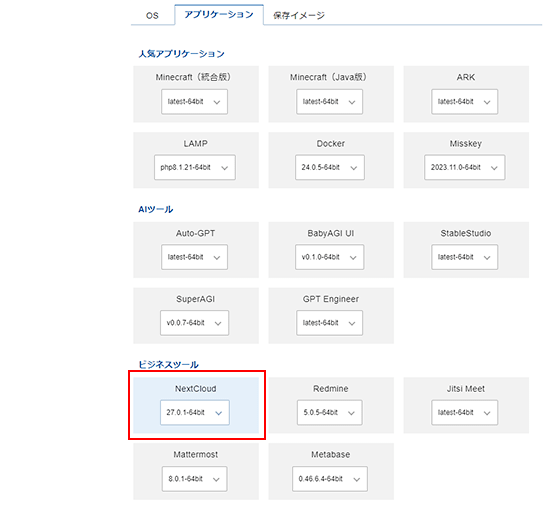Expand Metabase 0.46.6.4-64bit dropdown
The image size is (550, 507).
tap(330, 479)
